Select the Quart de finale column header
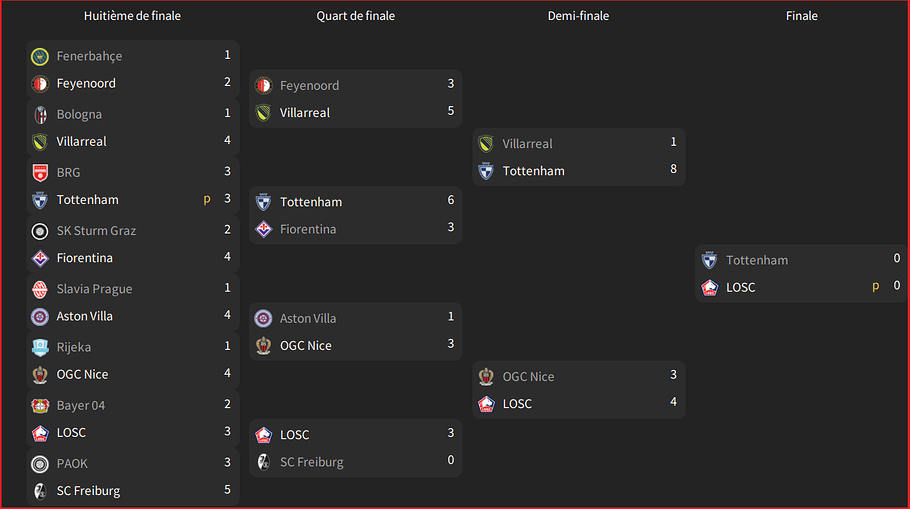 click(355, 16)
